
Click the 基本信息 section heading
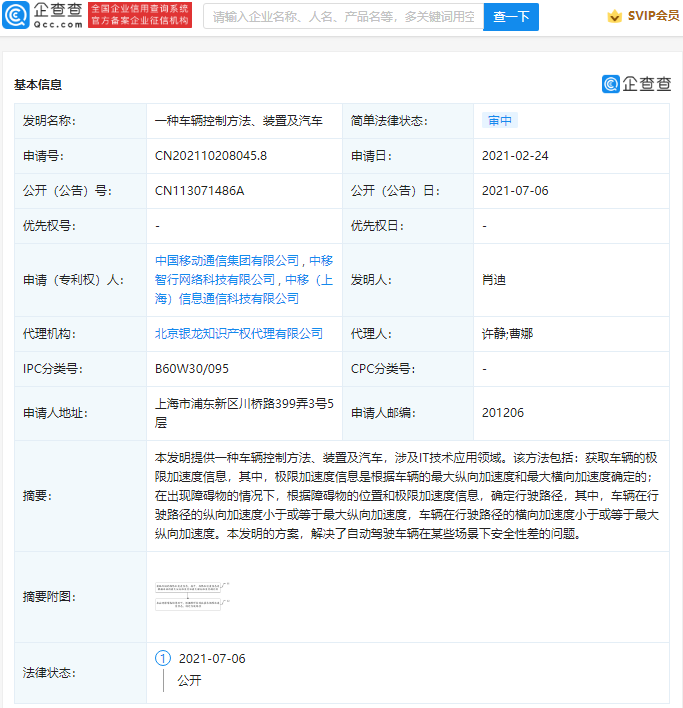click(x=38, y=85)
